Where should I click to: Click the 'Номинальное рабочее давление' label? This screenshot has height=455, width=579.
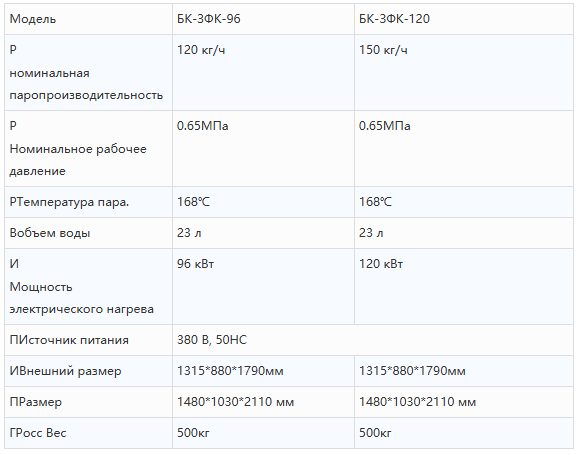78,160
